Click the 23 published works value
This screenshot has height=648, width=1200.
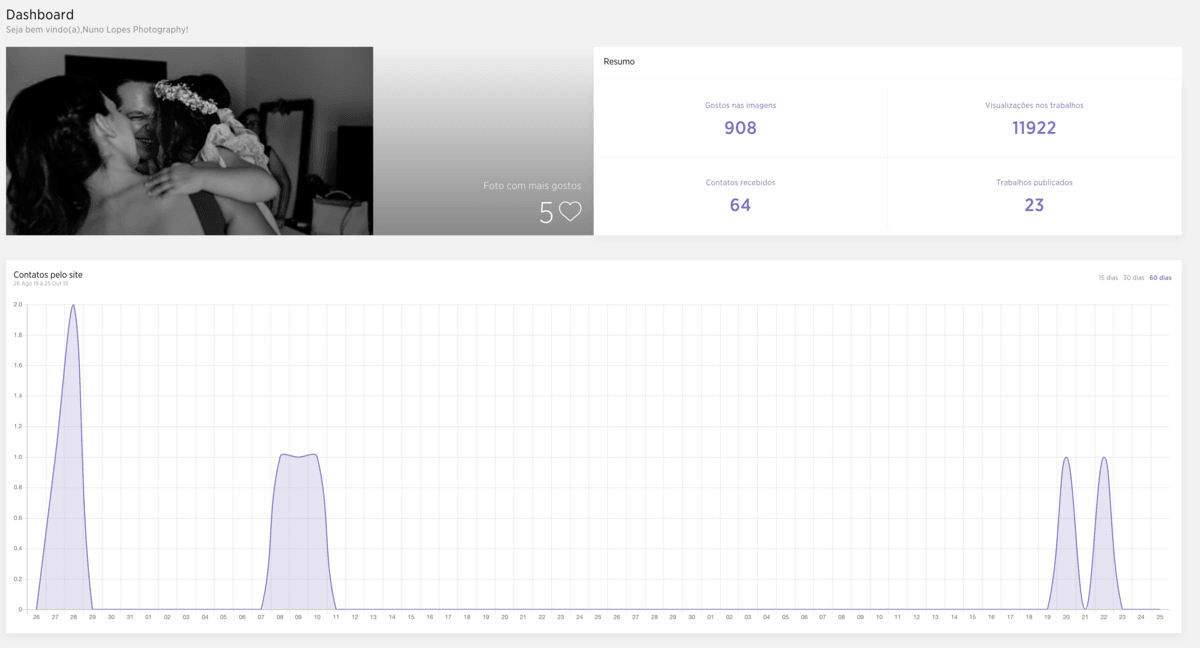[1034, 205]
